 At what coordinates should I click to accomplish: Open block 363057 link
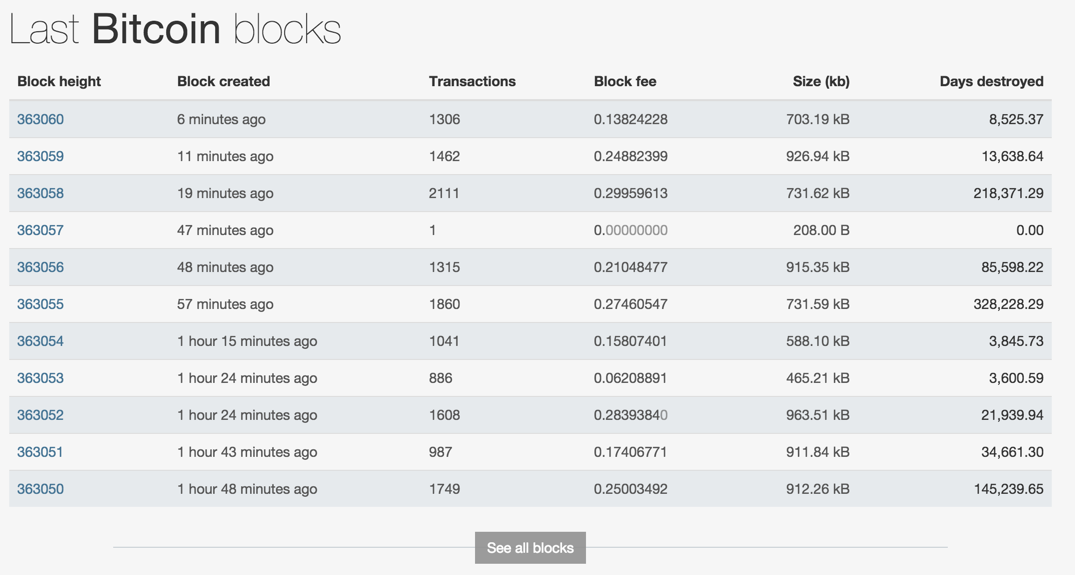40,230
